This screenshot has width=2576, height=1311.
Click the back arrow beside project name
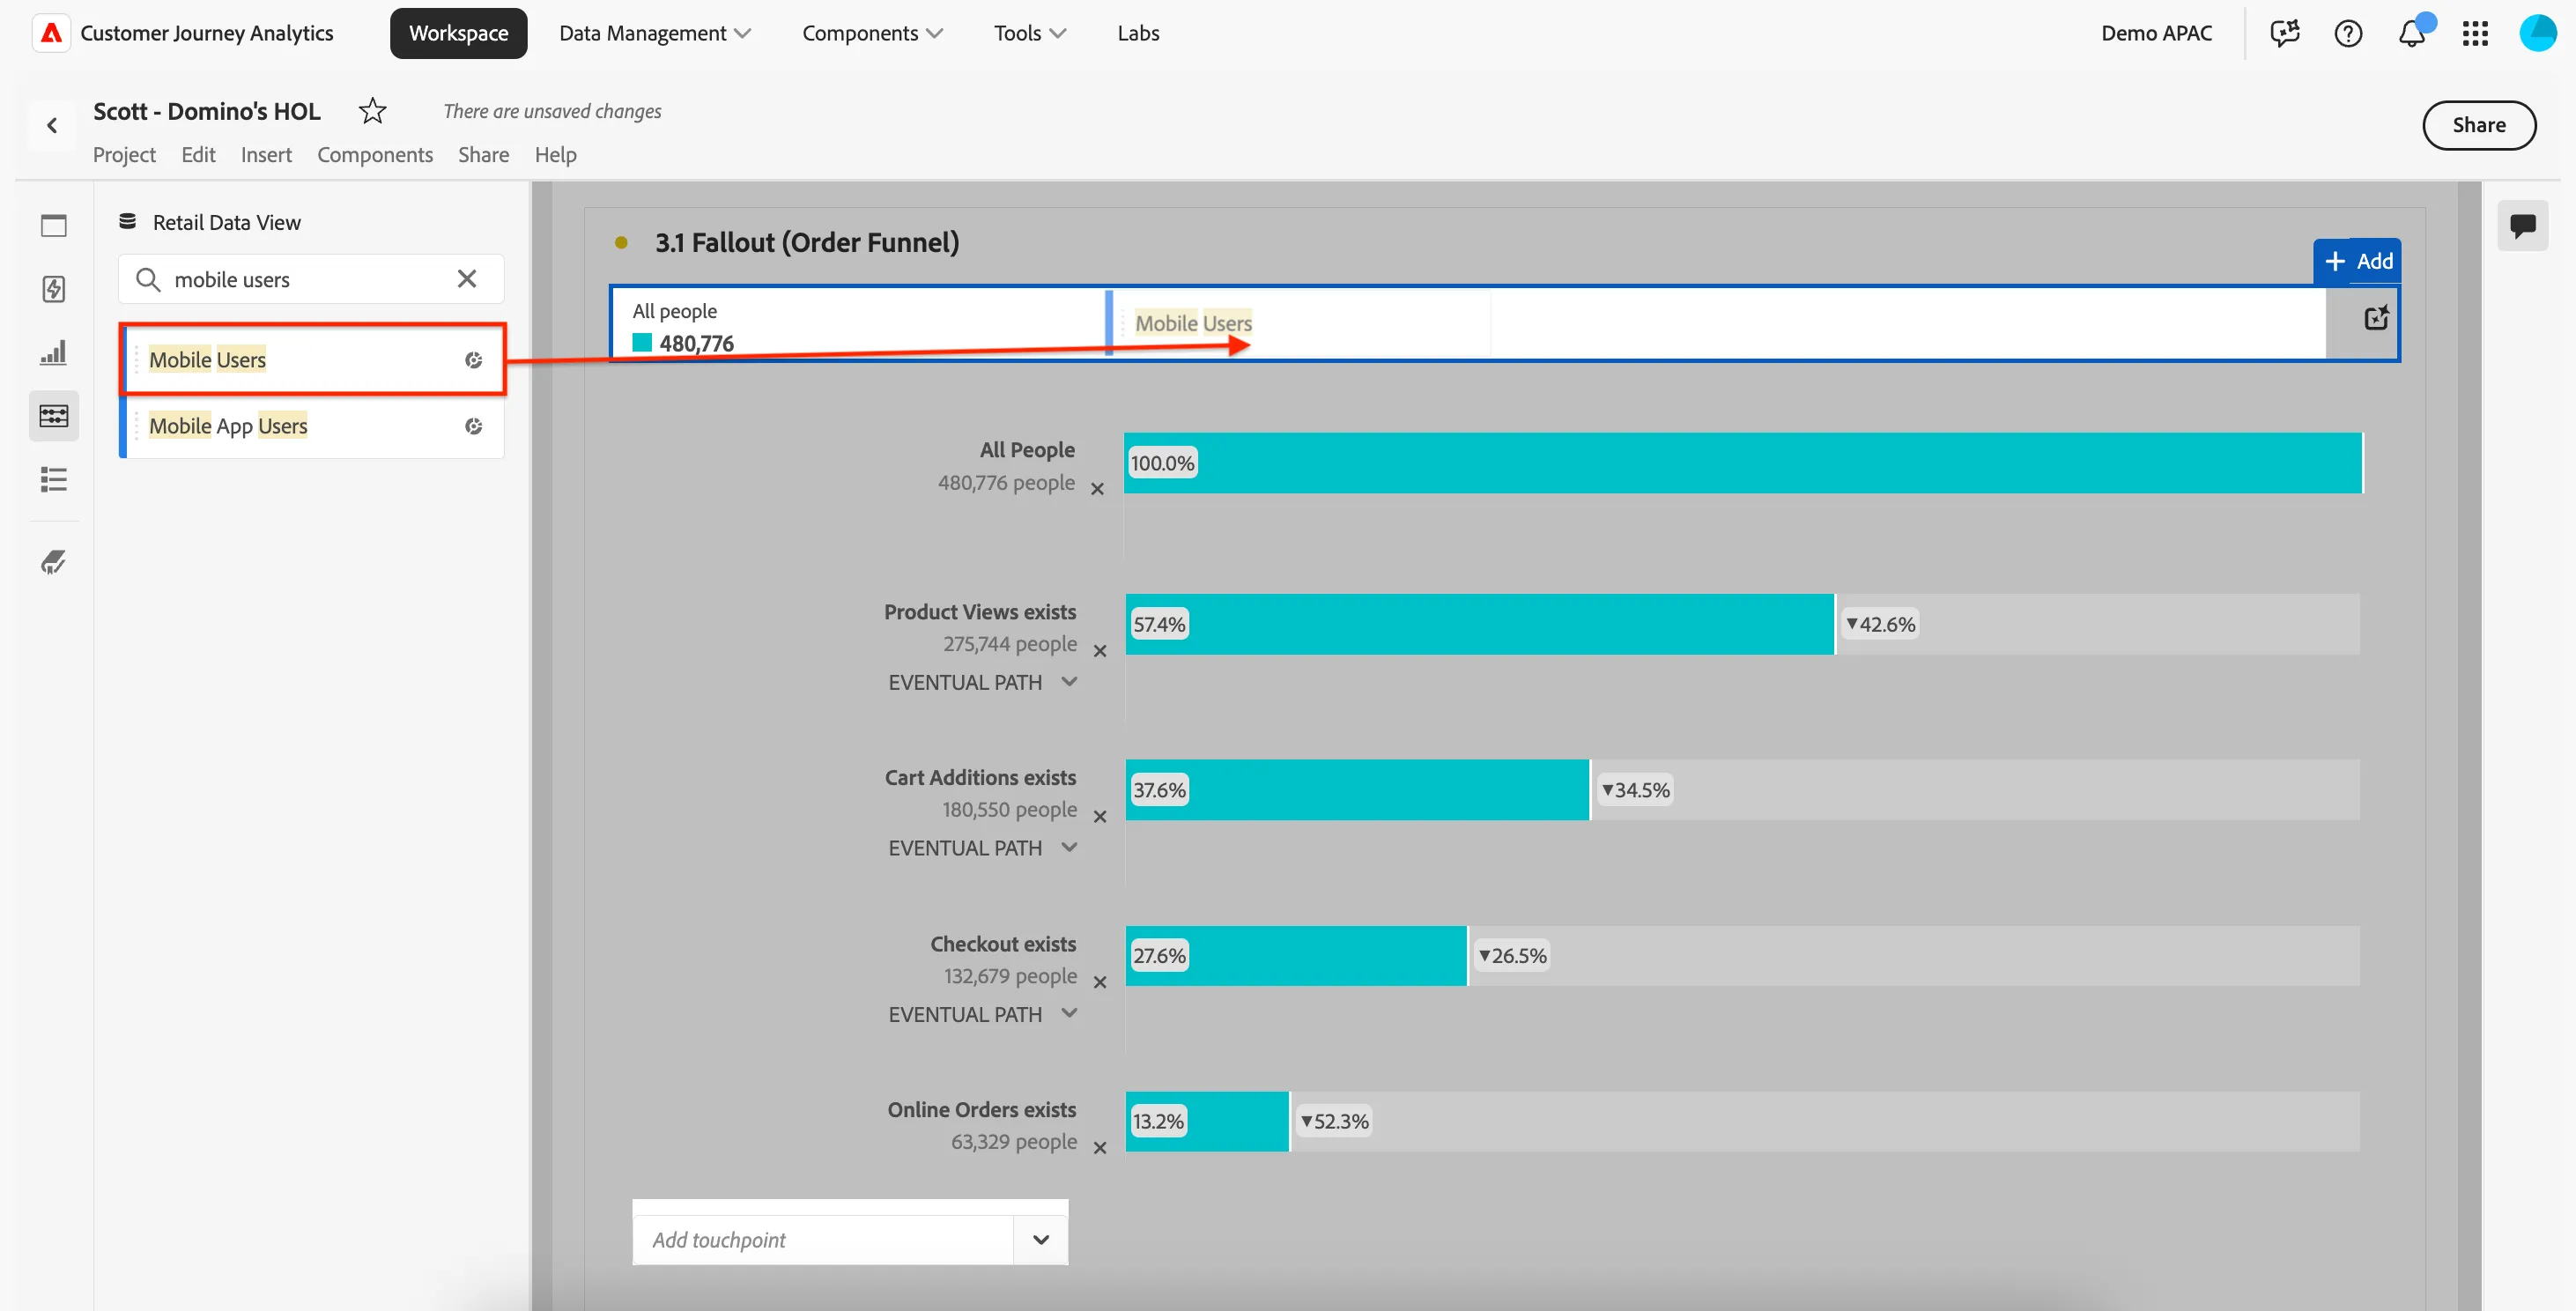pos(52,125)
